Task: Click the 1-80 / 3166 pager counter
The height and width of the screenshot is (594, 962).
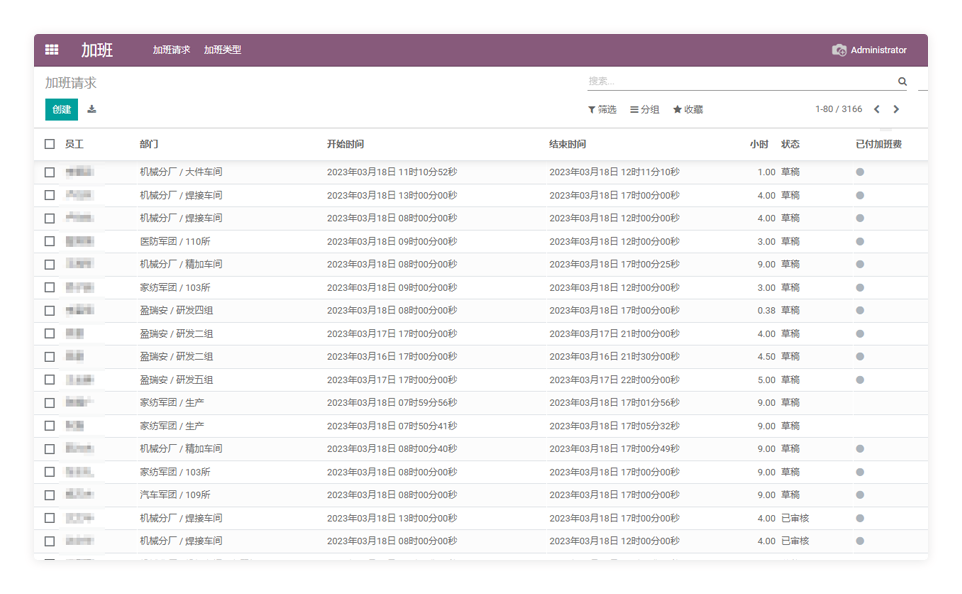Action: point(838,109)
